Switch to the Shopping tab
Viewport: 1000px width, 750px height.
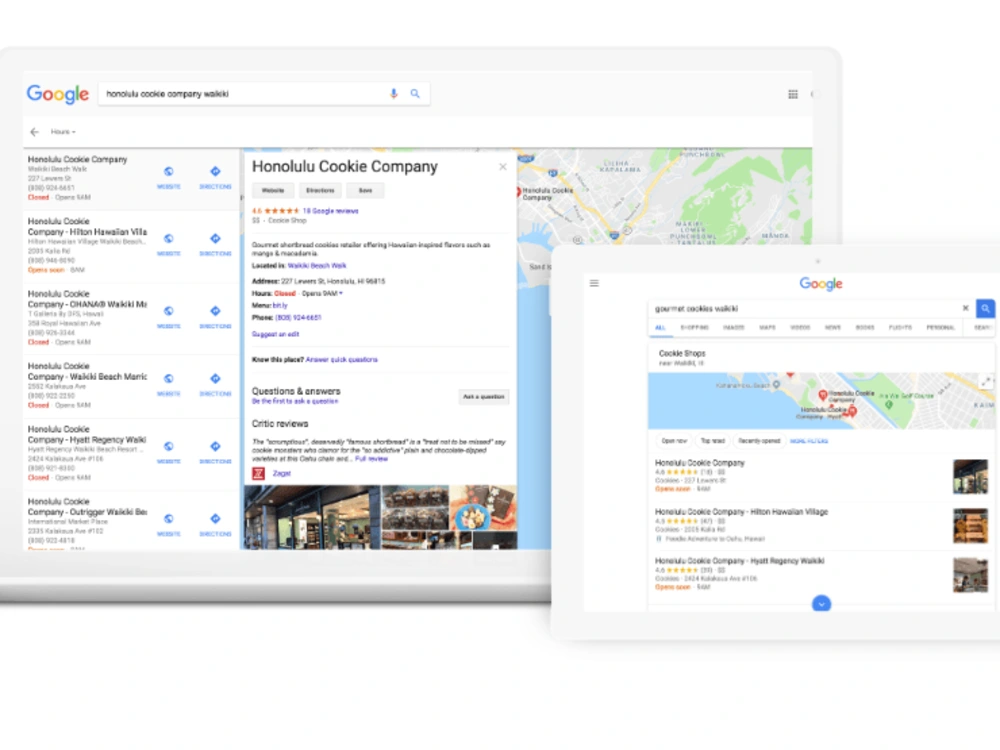tap(695, 328)
